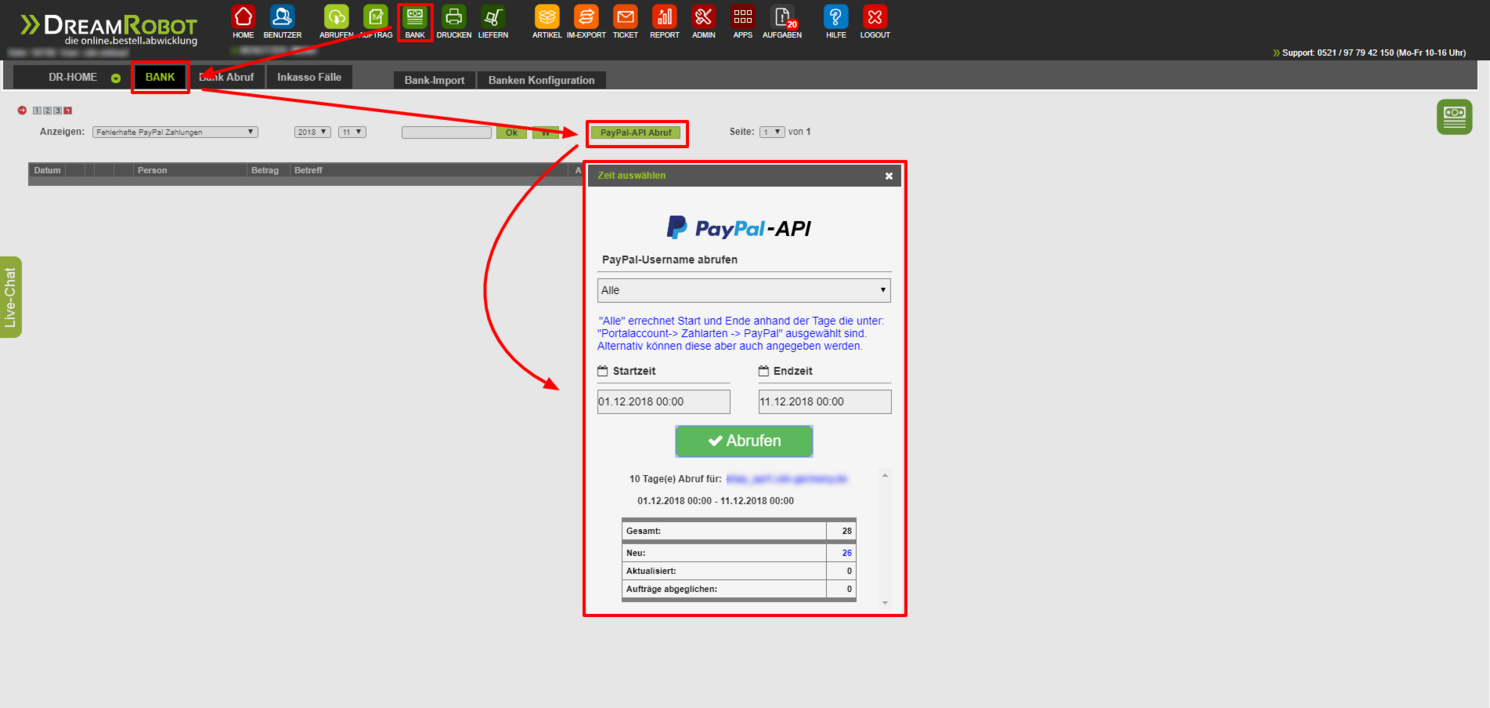Open the Banken Konfiguration tab

[541, 80]
